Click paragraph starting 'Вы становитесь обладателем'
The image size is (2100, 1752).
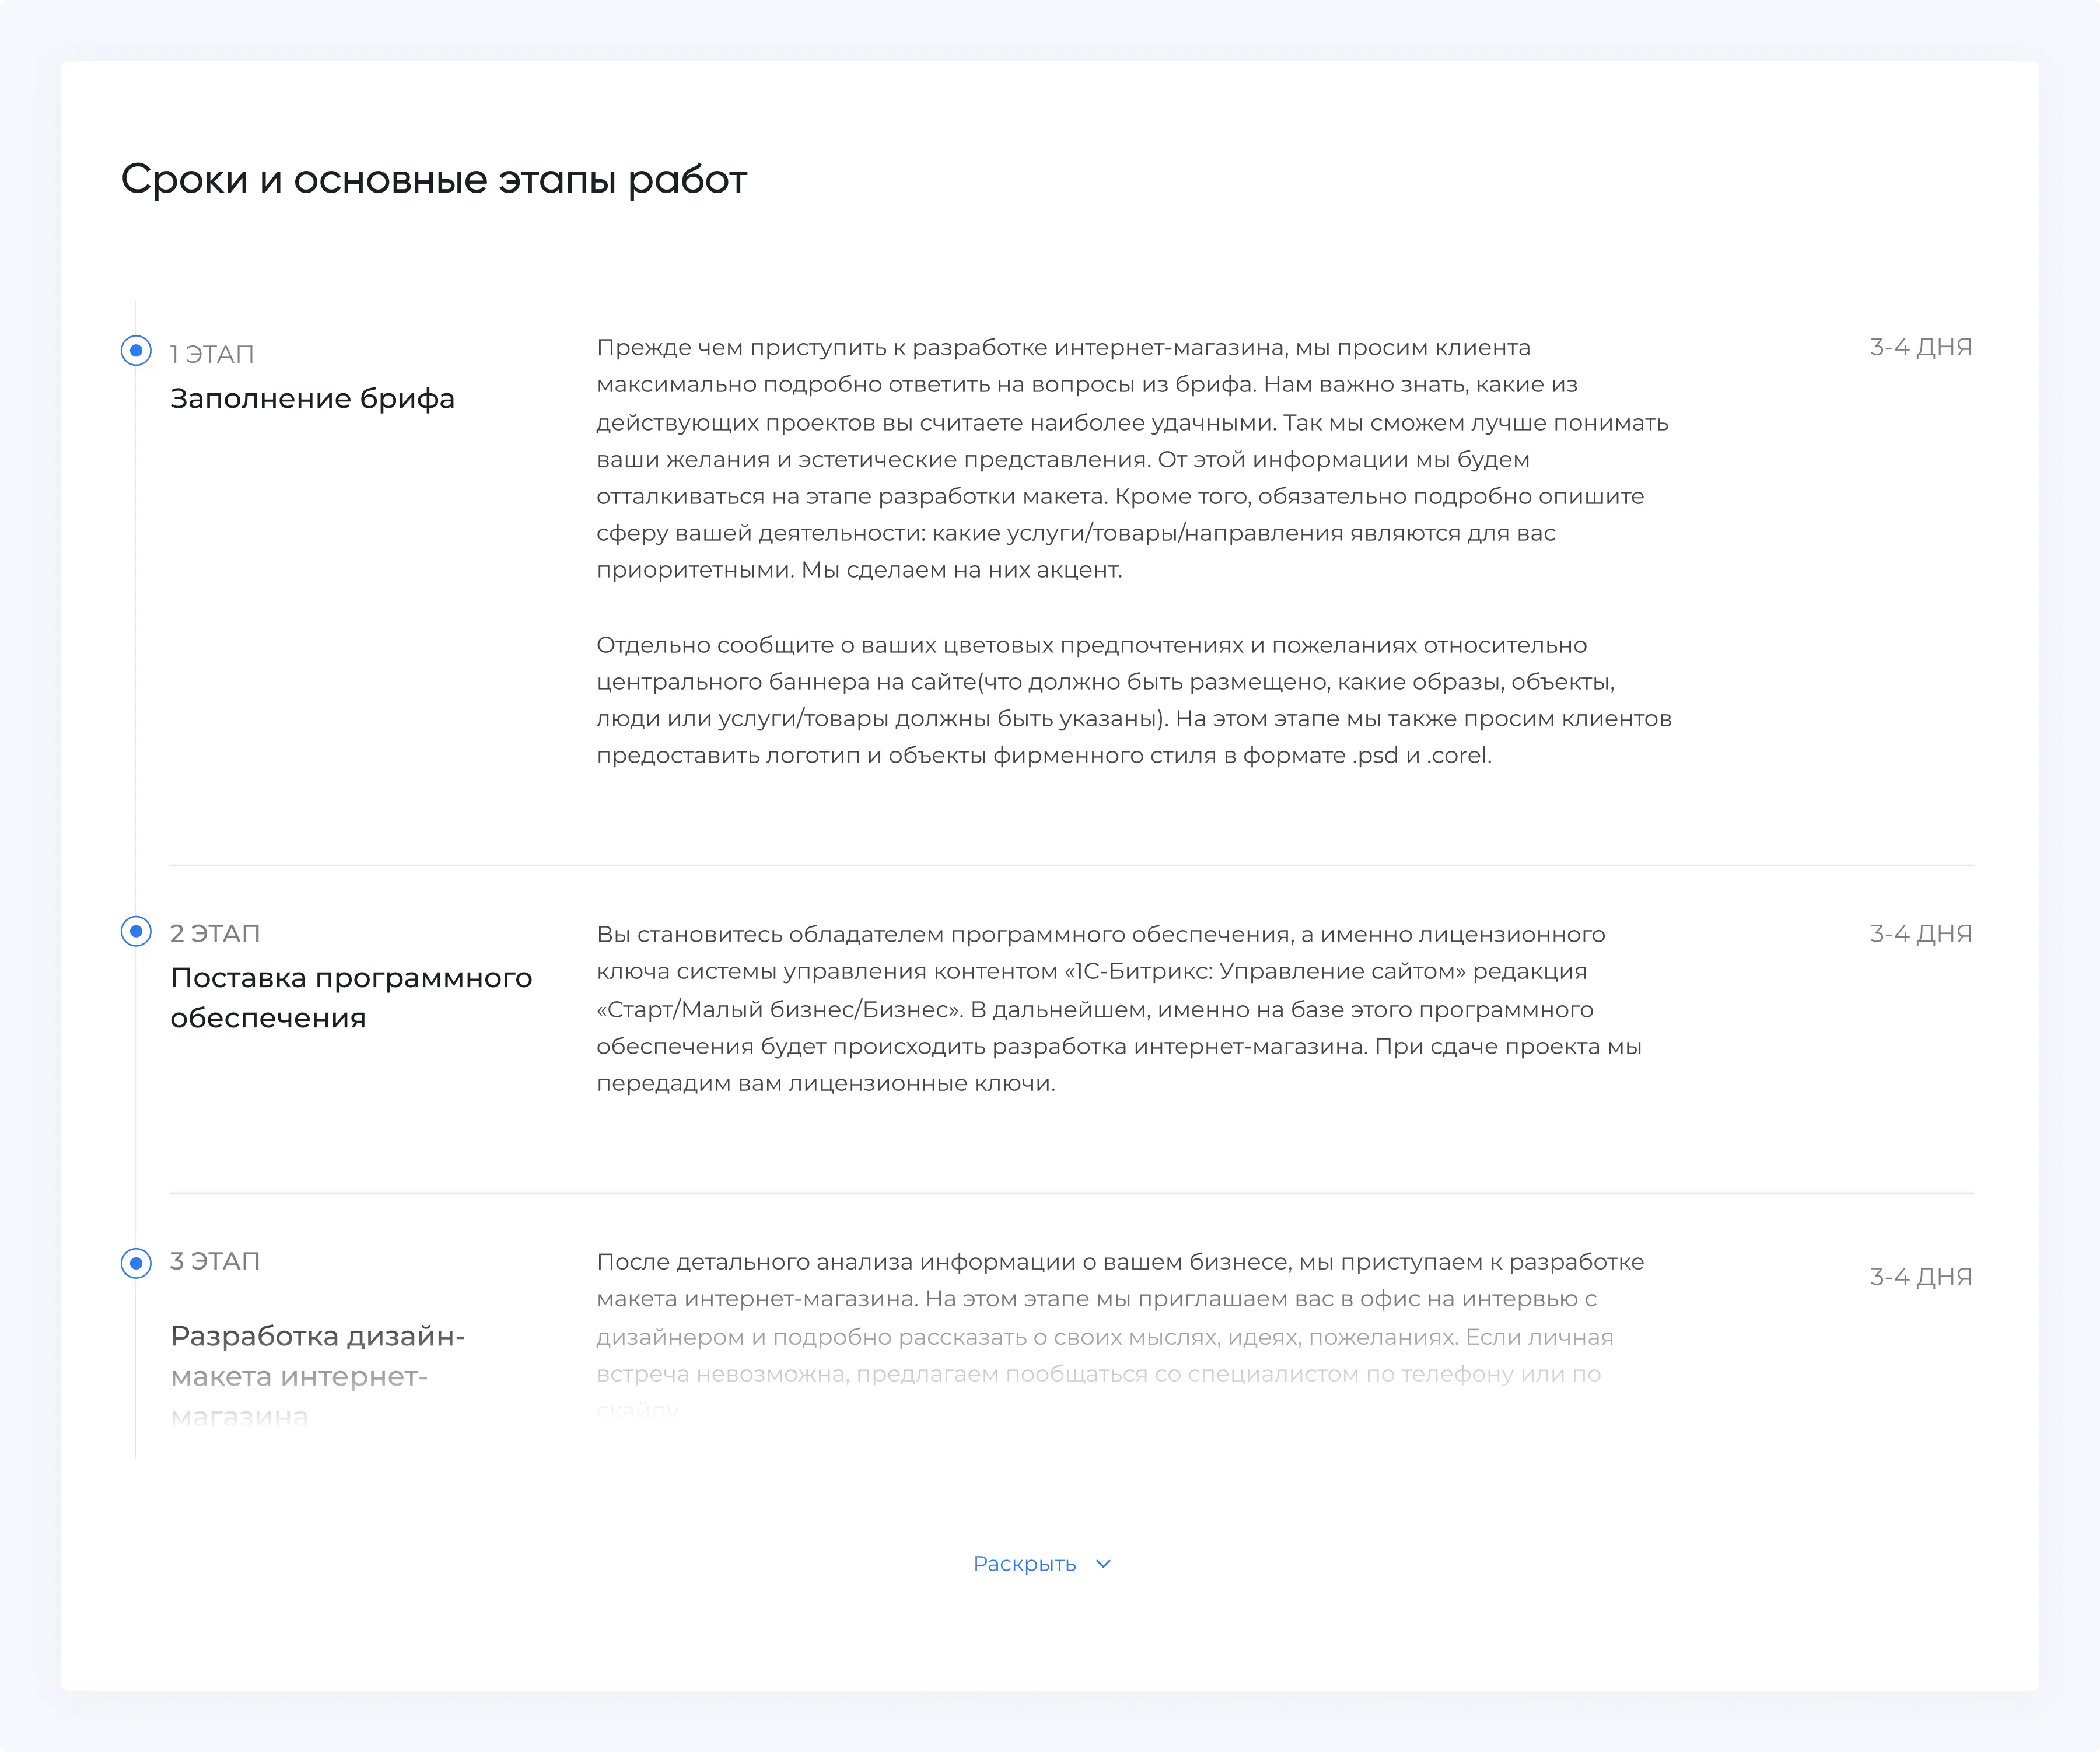(1120, 1009)
